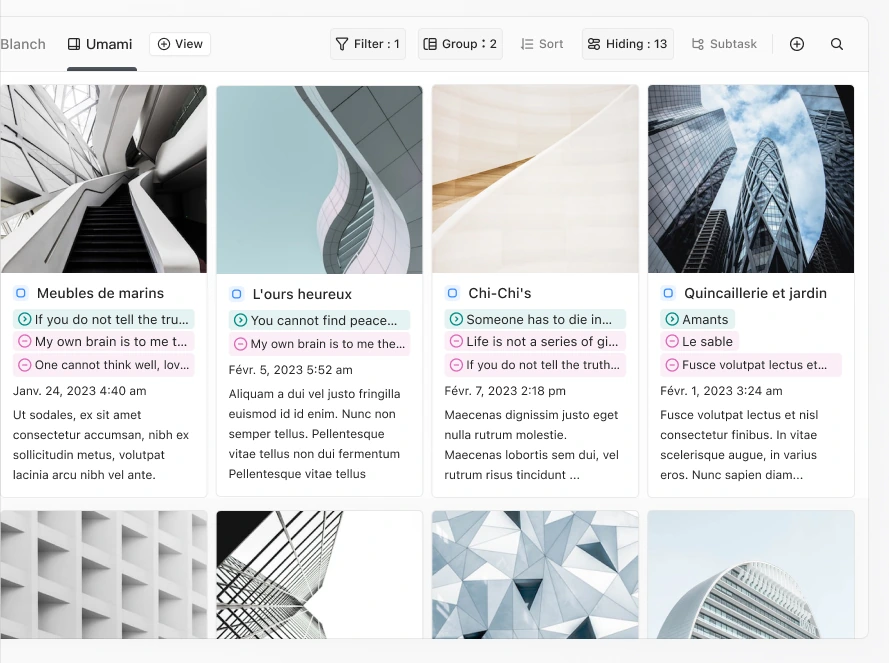The width and height of the screenshot is (889, 663).
Task: Open the Group : 2 settings
Action: (x=460, y=44)
